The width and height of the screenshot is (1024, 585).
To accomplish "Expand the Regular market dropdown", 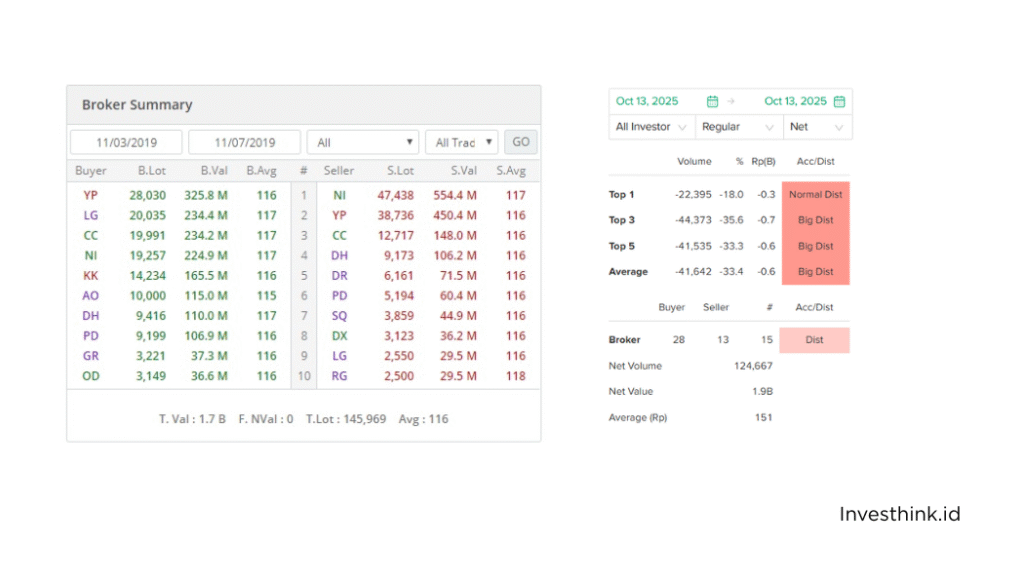I will pyautogui.click(x=738, y=127).
